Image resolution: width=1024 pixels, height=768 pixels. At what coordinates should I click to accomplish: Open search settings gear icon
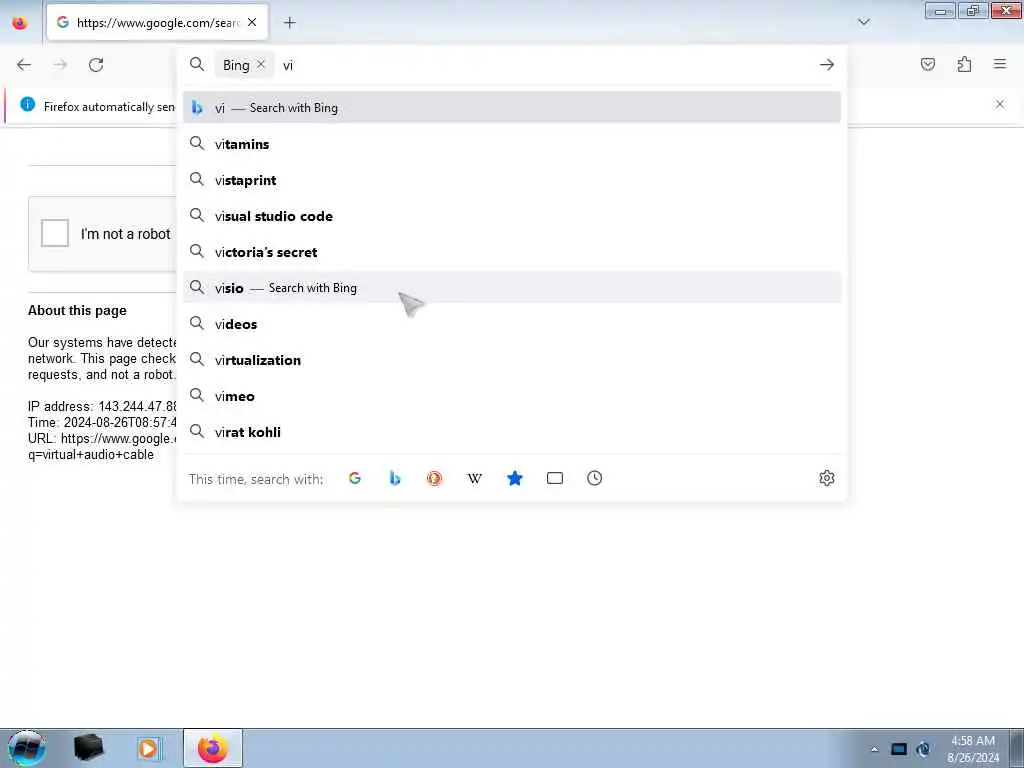pyautogui.click(x=827, y=478)
